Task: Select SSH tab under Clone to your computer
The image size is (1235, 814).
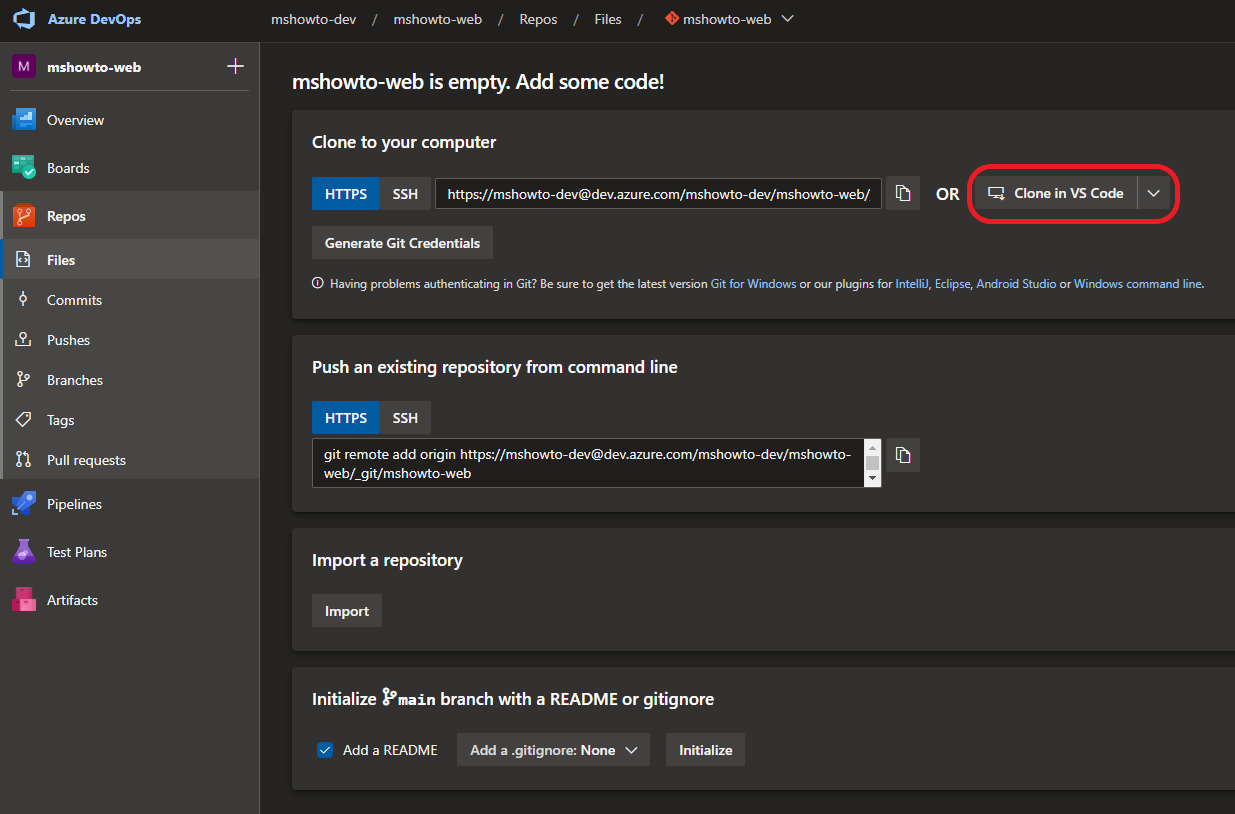Action: point(405,194)
